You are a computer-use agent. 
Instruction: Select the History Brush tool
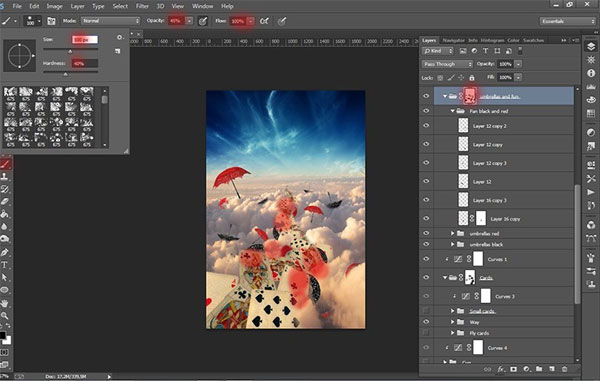5,189
